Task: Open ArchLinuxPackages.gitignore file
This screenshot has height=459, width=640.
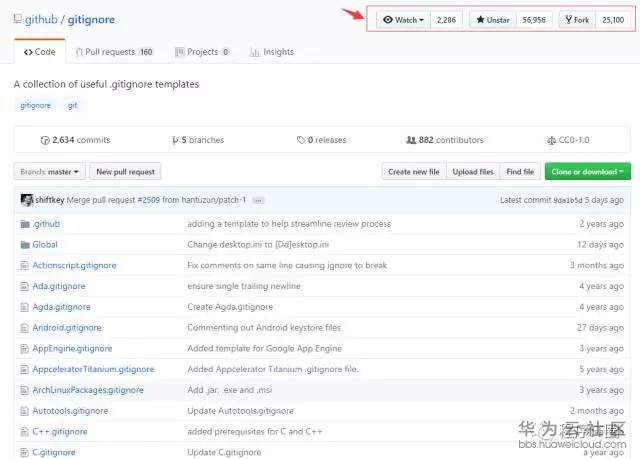Action: click(x=88, y=390)
